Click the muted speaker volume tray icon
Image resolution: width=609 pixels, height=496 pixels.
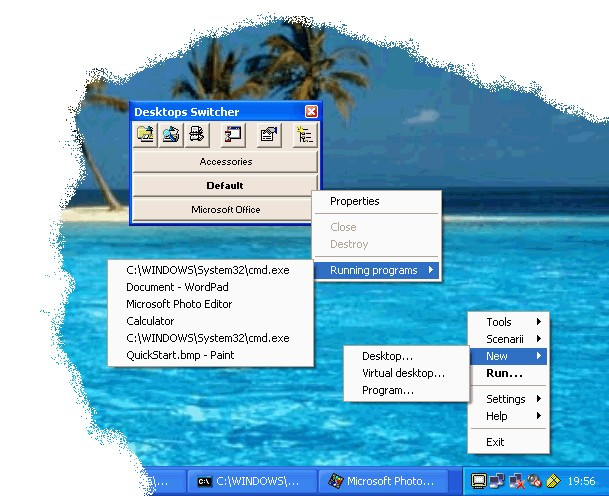pos(535,481)
